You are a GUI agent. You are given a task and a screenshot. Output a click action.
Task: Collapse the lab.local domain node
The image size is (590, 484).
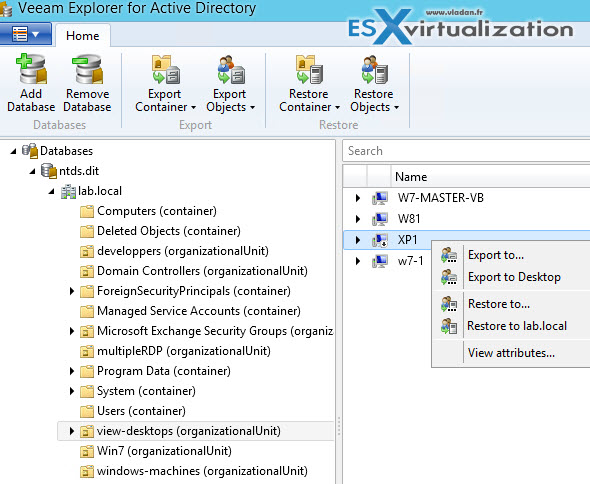tap(52, 191)
